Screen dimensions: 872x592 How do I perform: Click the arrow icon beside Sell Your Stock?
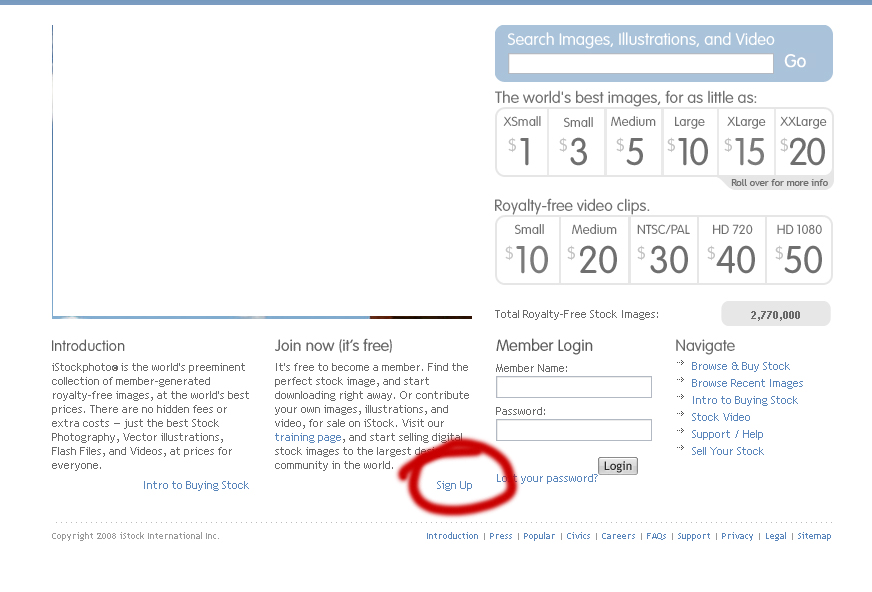pos(680,448)
